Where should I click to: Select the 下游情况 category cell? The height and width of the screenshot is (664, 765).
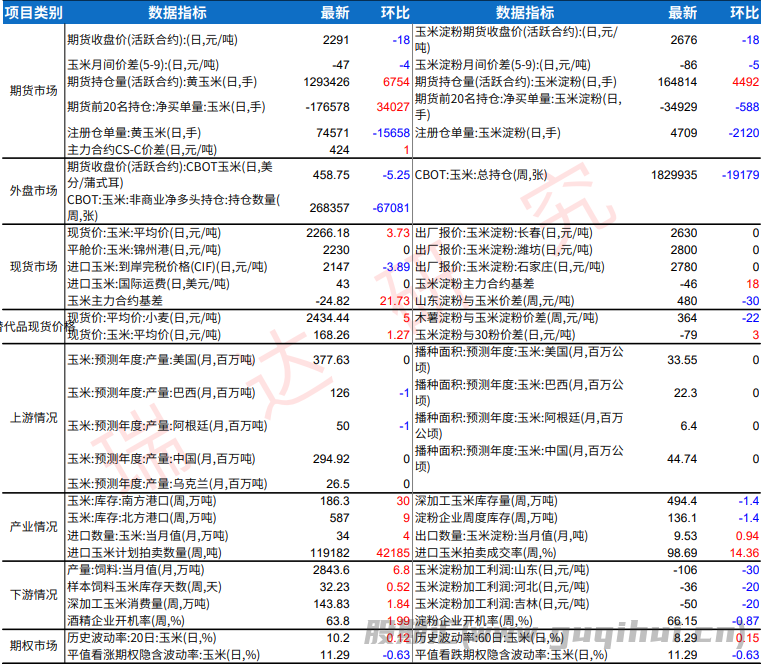tap(33, 594)
